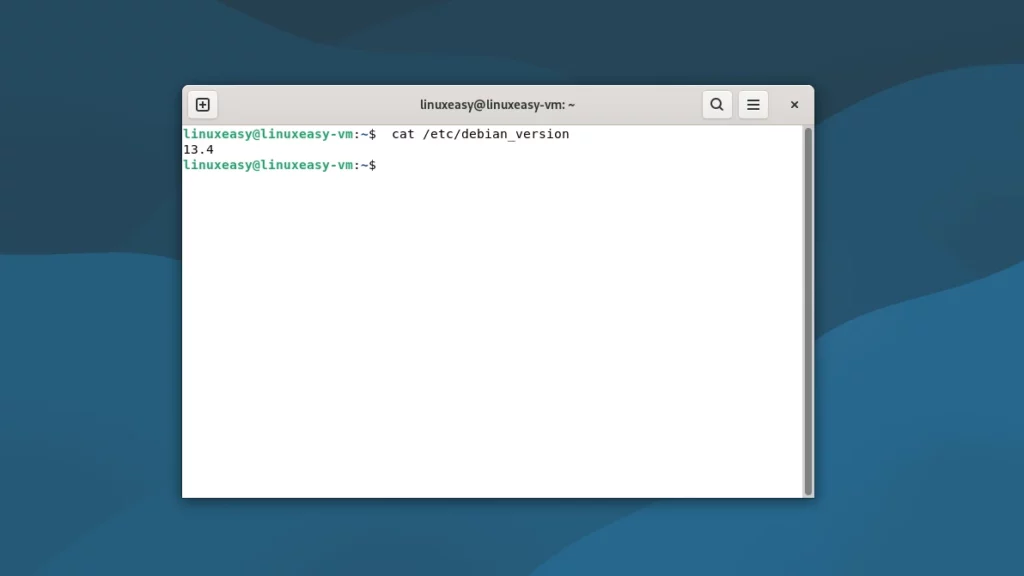This screenshot has height=576, width=1024.
Task: Click the empty white terminal area
Action: (500, 330)
